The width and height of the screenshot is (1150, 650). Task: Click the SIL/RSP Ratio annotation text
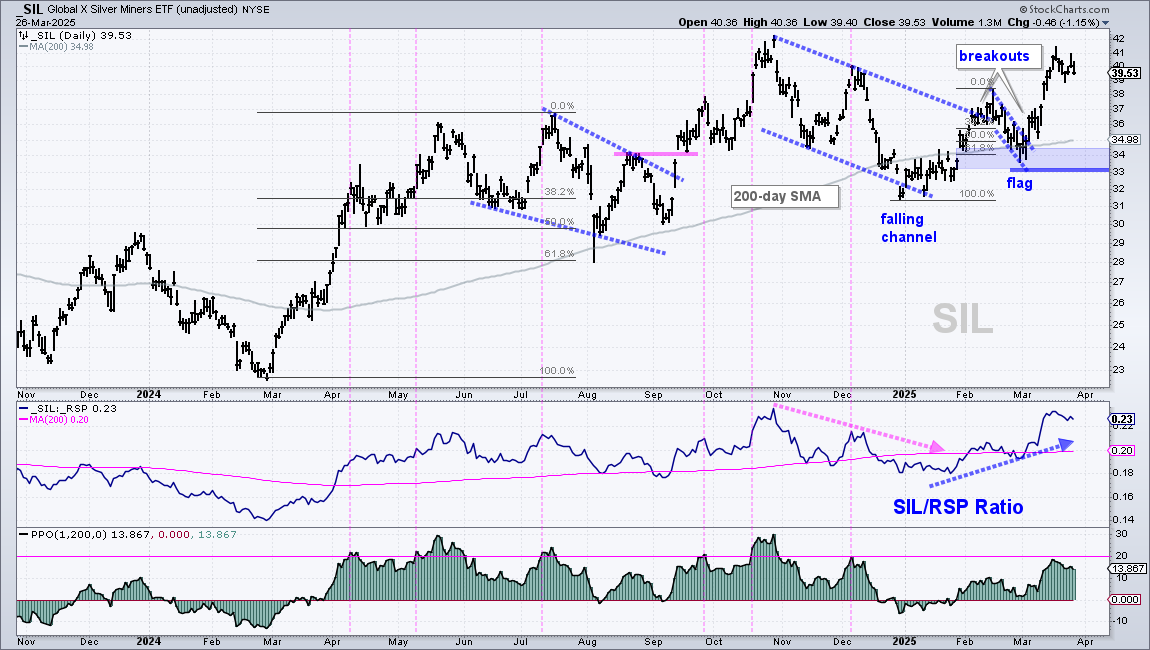pyautogui.click(x=958, y=507)
